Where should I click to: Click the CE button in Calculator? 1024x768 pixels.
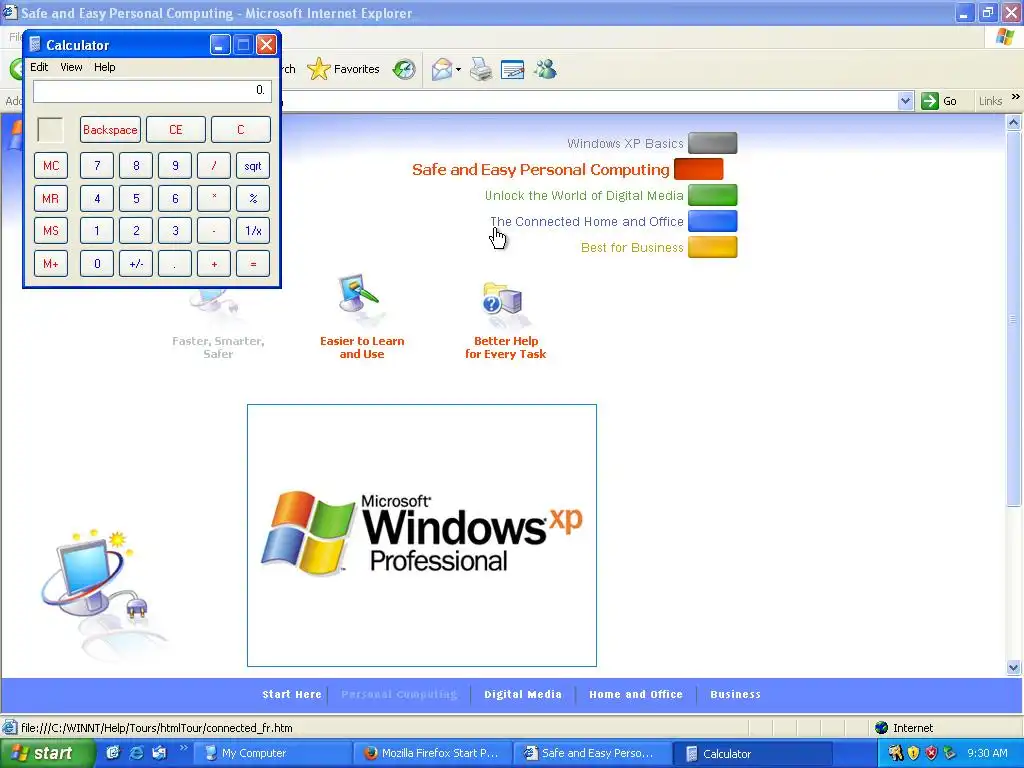(176, 129)
